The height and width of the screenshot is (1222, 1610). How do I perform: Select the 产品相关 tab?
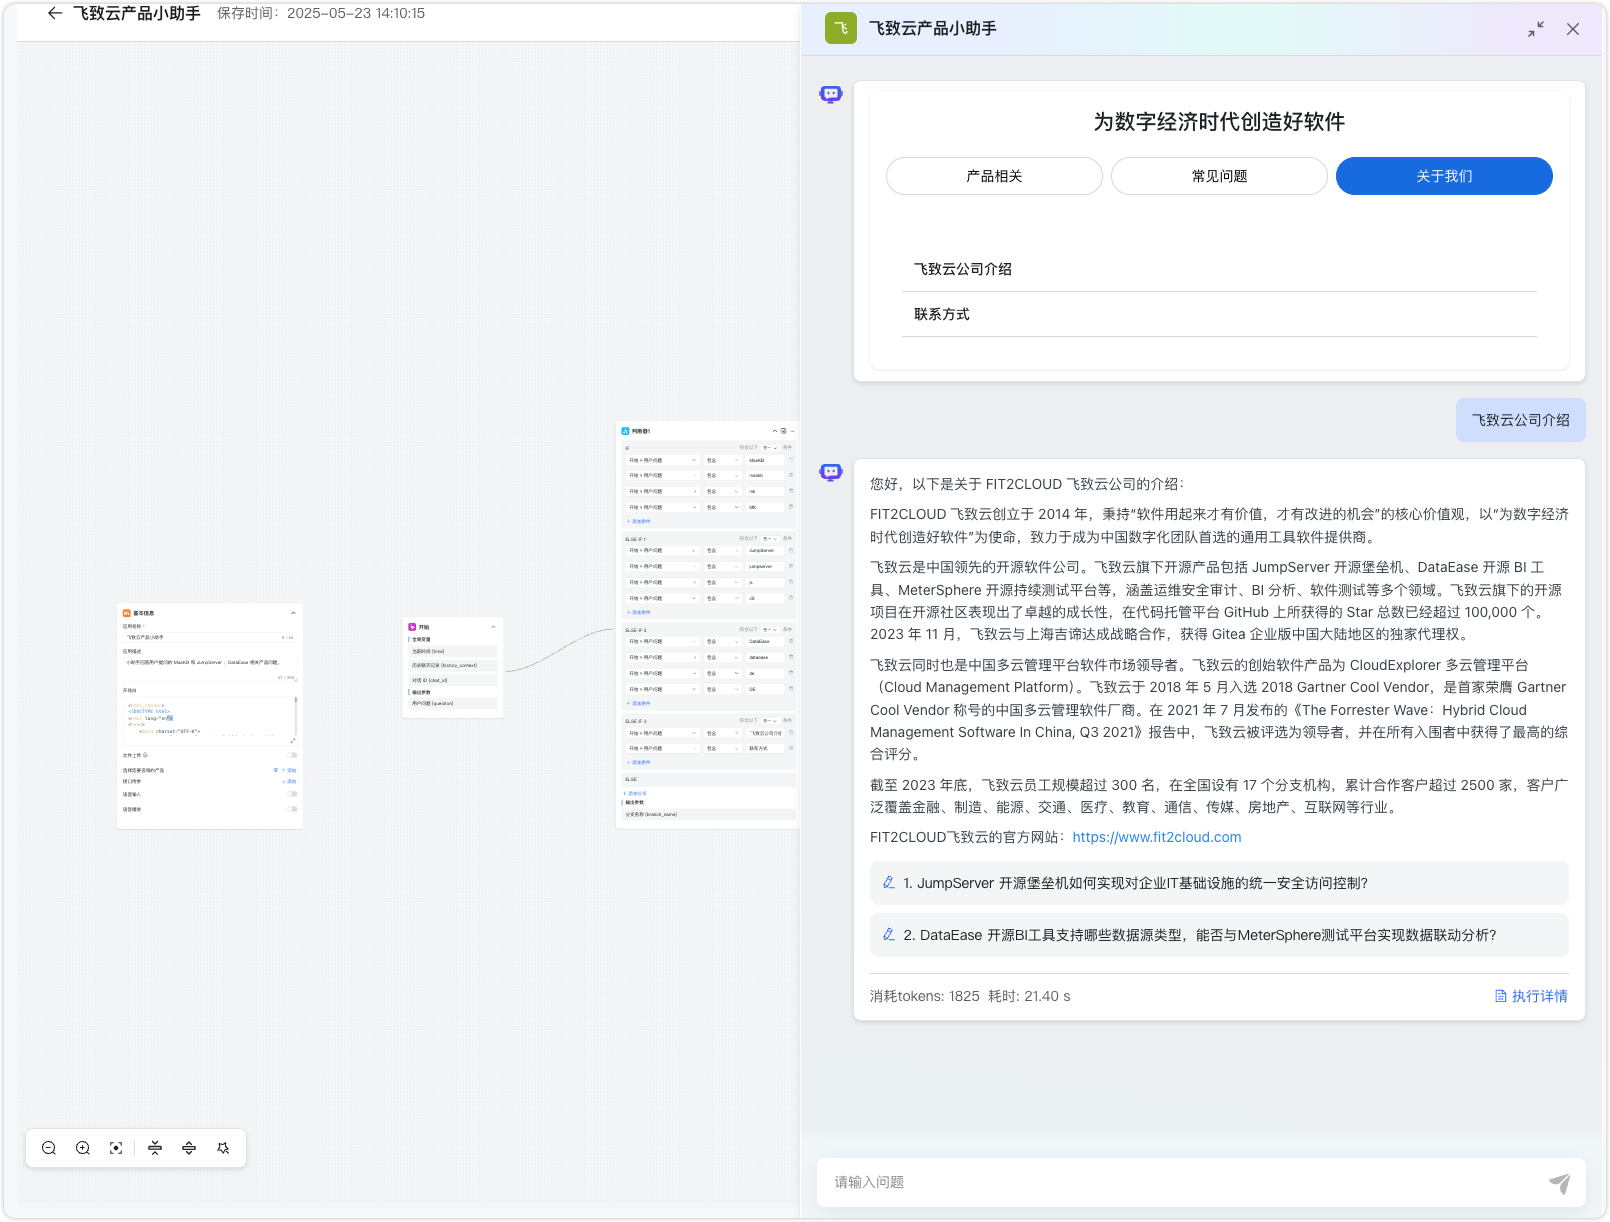[x=994, y=176]
